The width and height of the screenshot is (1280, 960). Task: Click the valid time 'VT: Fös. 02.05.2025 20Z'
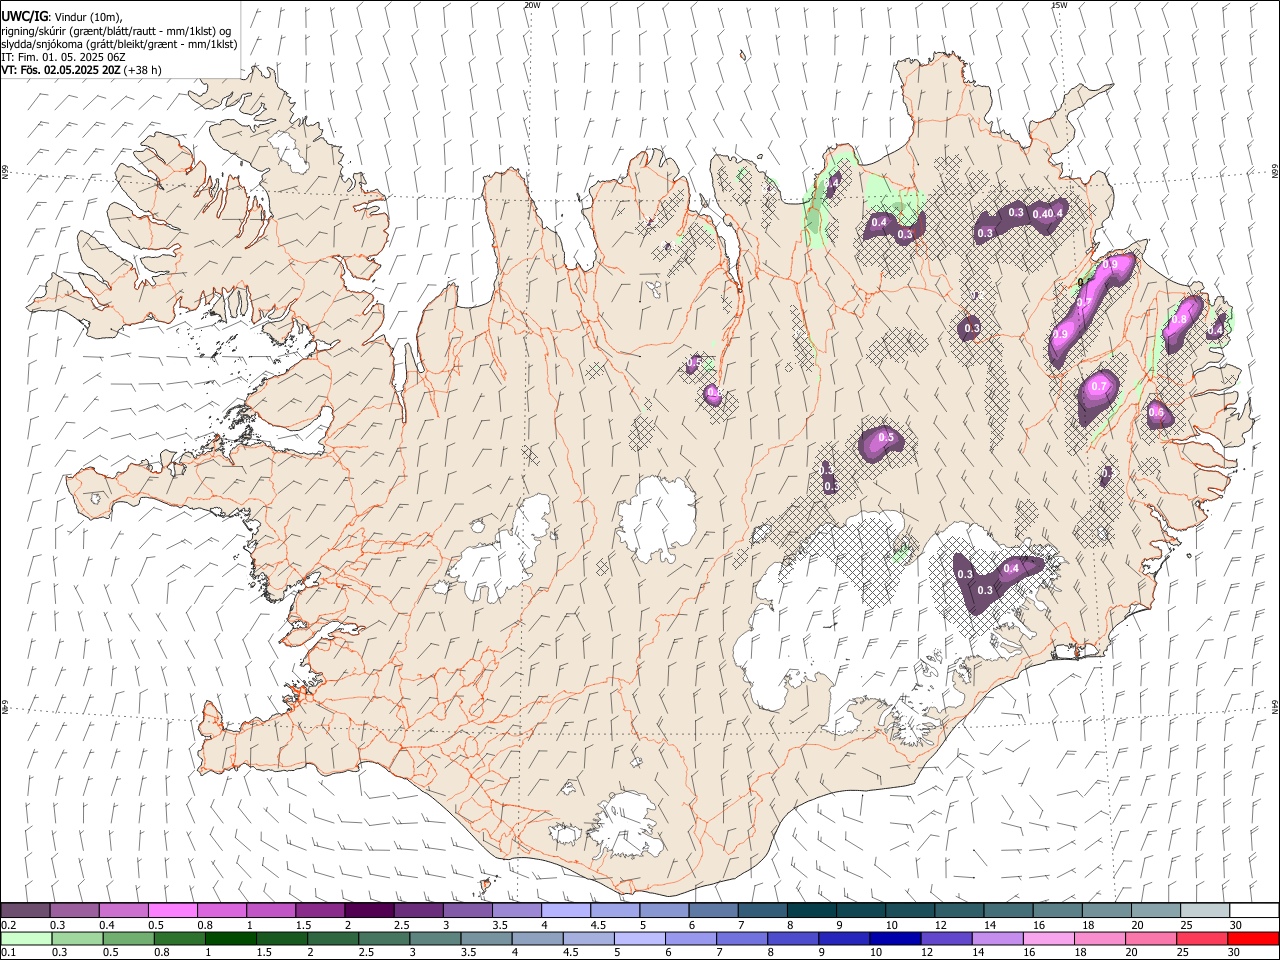(60, 70)
